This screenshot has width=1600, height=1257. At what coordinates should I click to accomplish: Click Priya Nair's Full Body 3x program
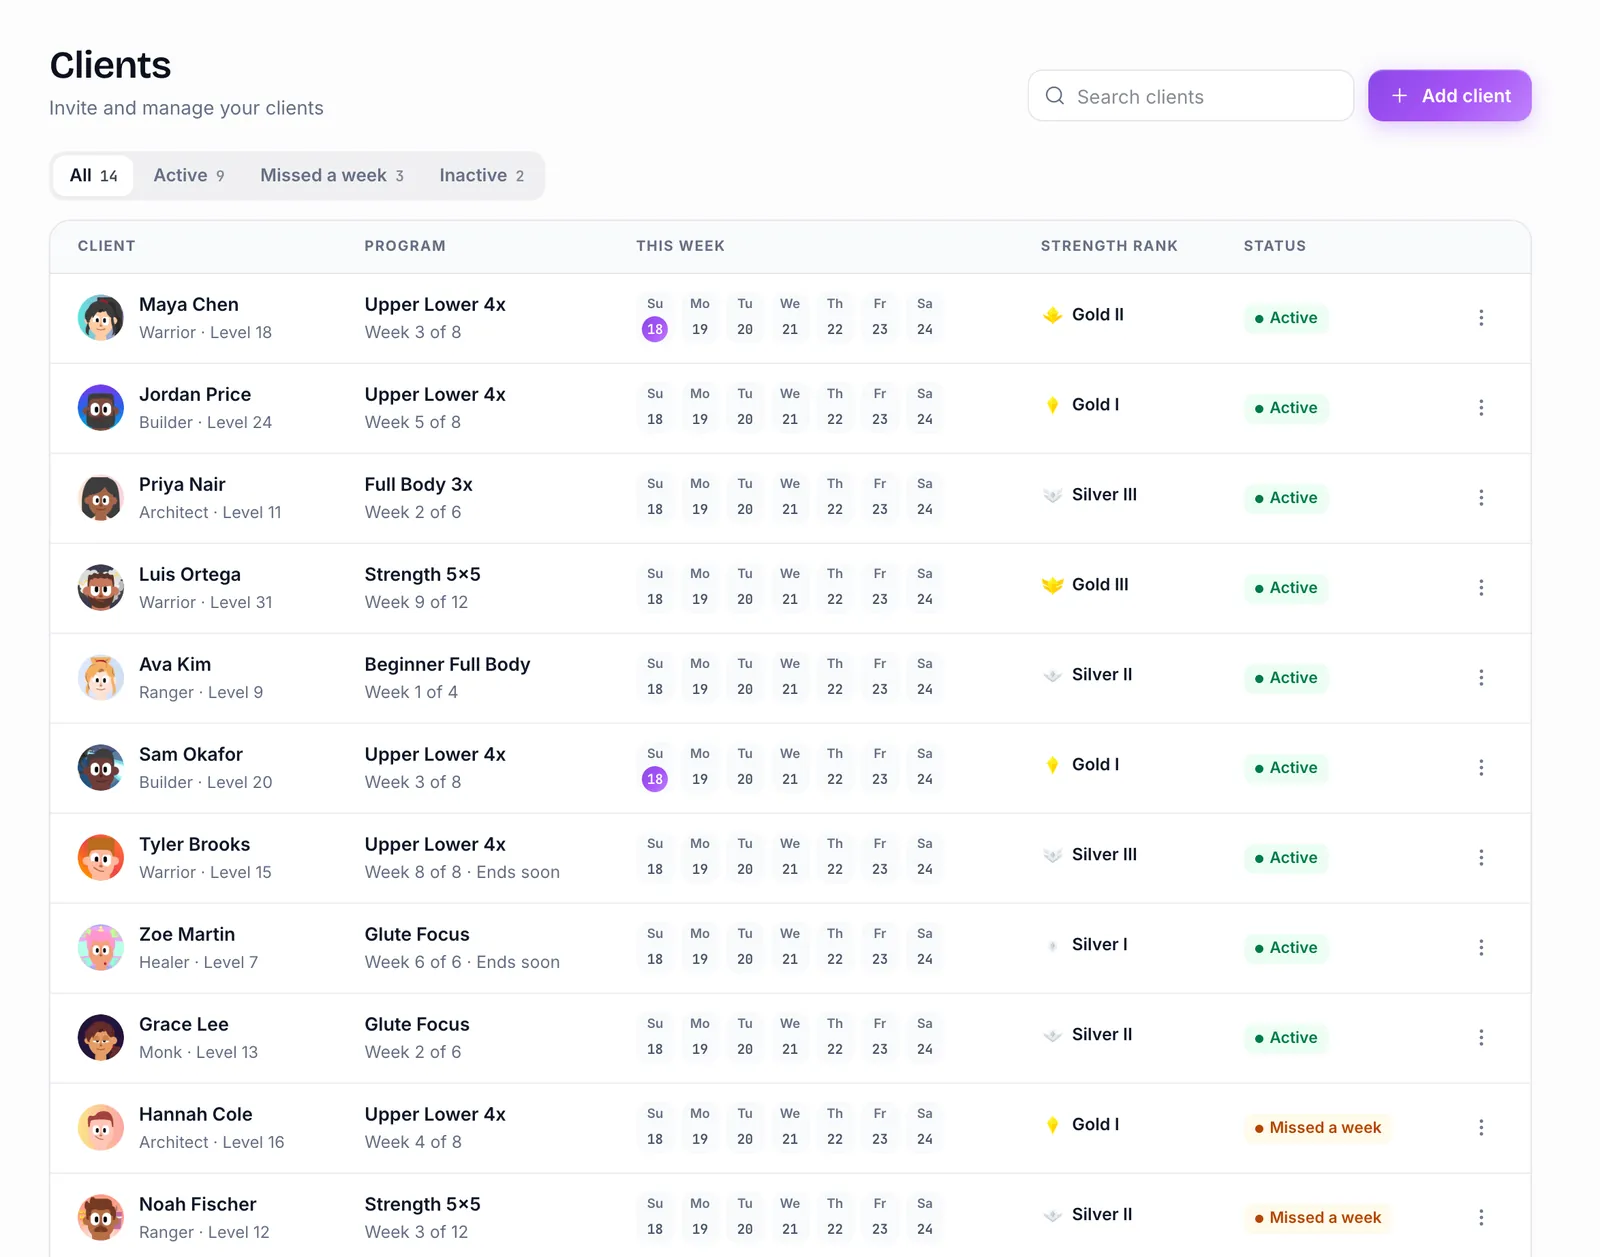pyautogui.click(x=418, y=484)
